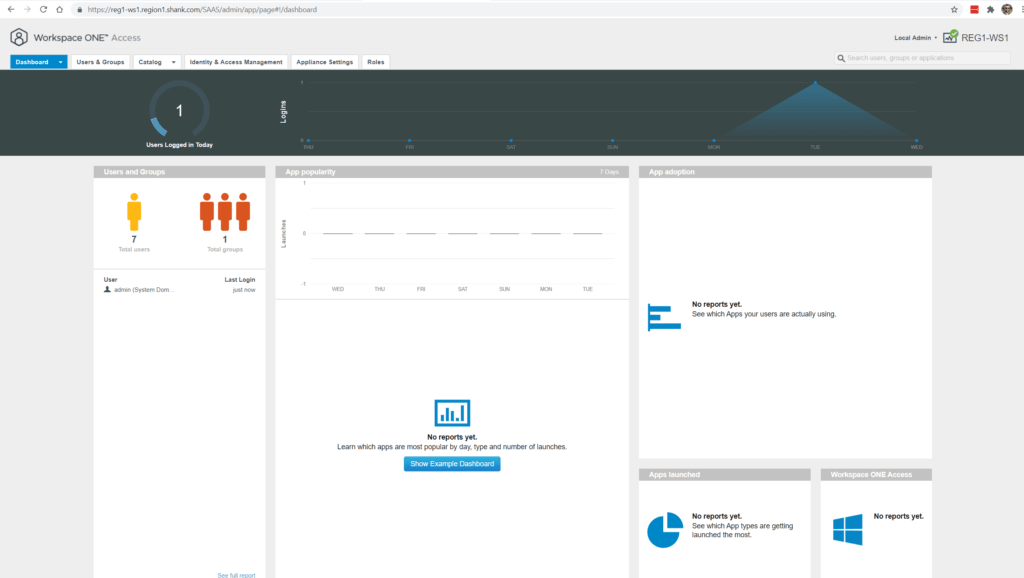Click the App adoption horizontal bars icon
This screenshot has width=1024, height=578.
(x=664, y=317)
